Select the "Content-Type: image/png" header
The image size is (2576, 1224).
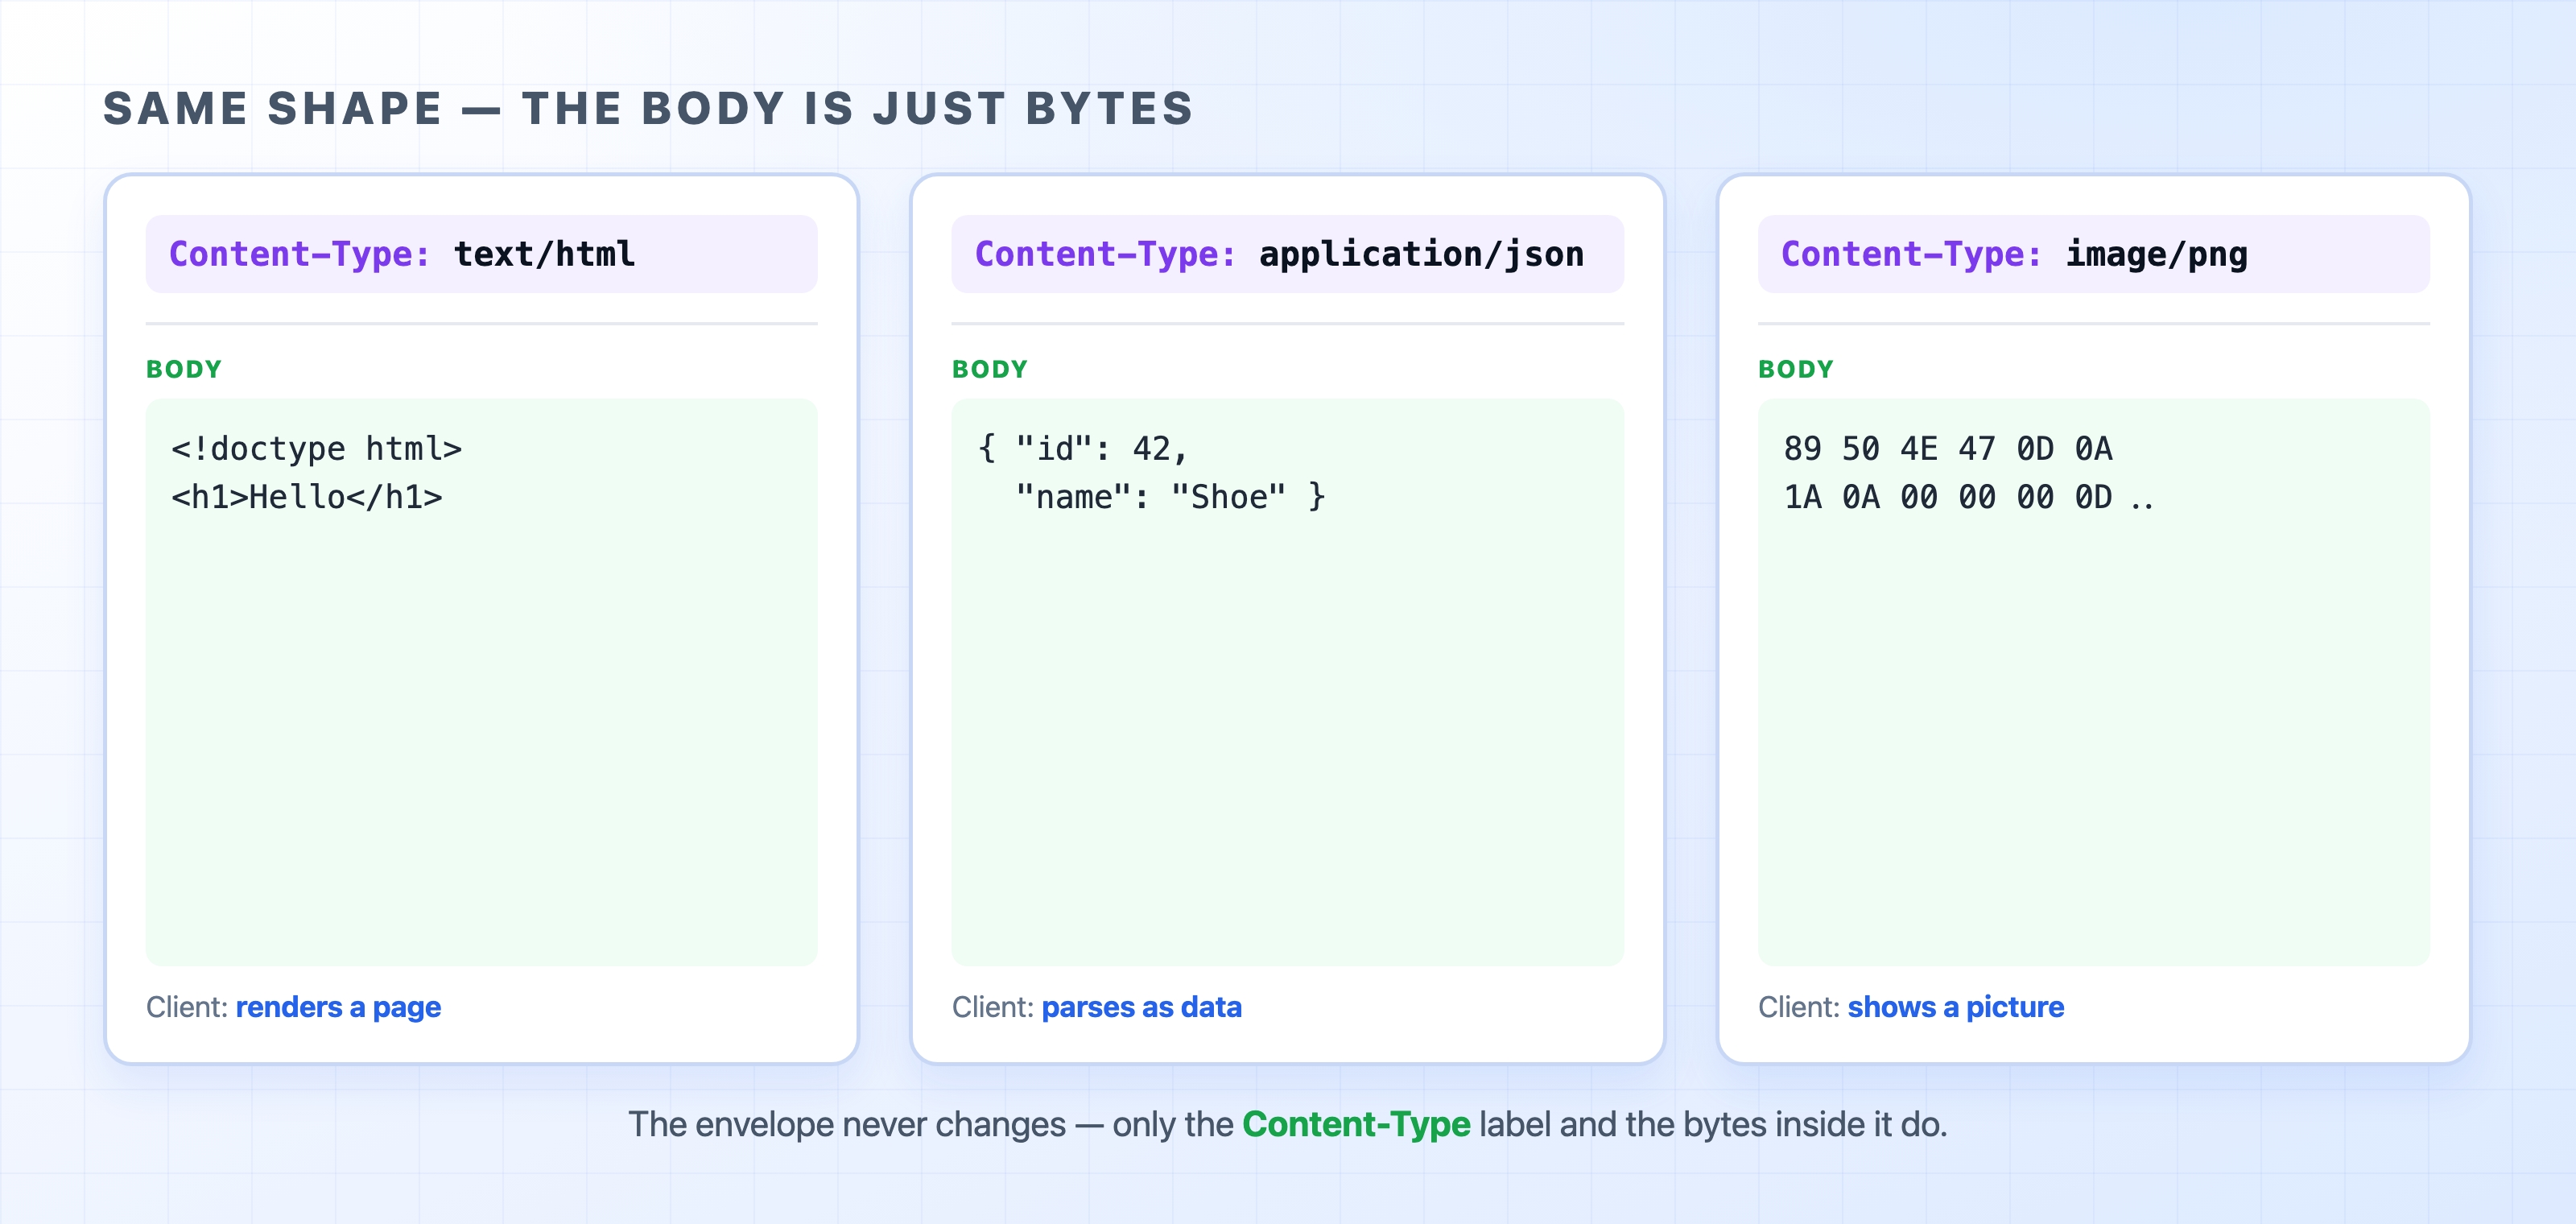click(2093, 254)
